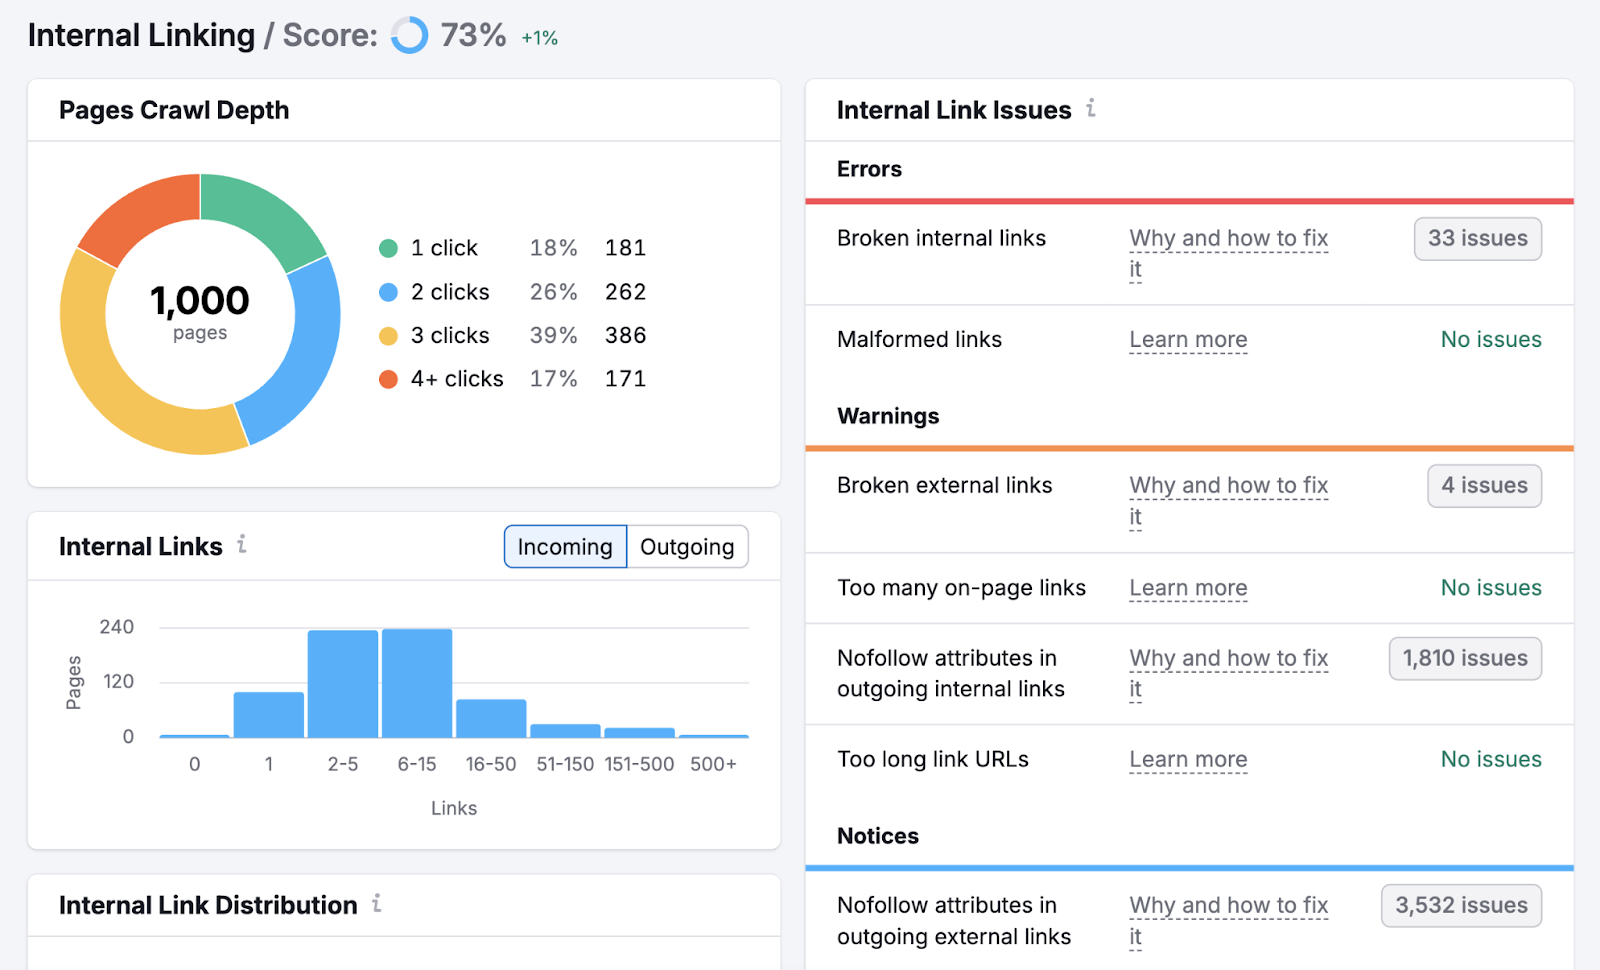The height and width of the screenshot is (970, 1600).
Task: Click the score progress ring next to 73%
Action: pos(410,35)
